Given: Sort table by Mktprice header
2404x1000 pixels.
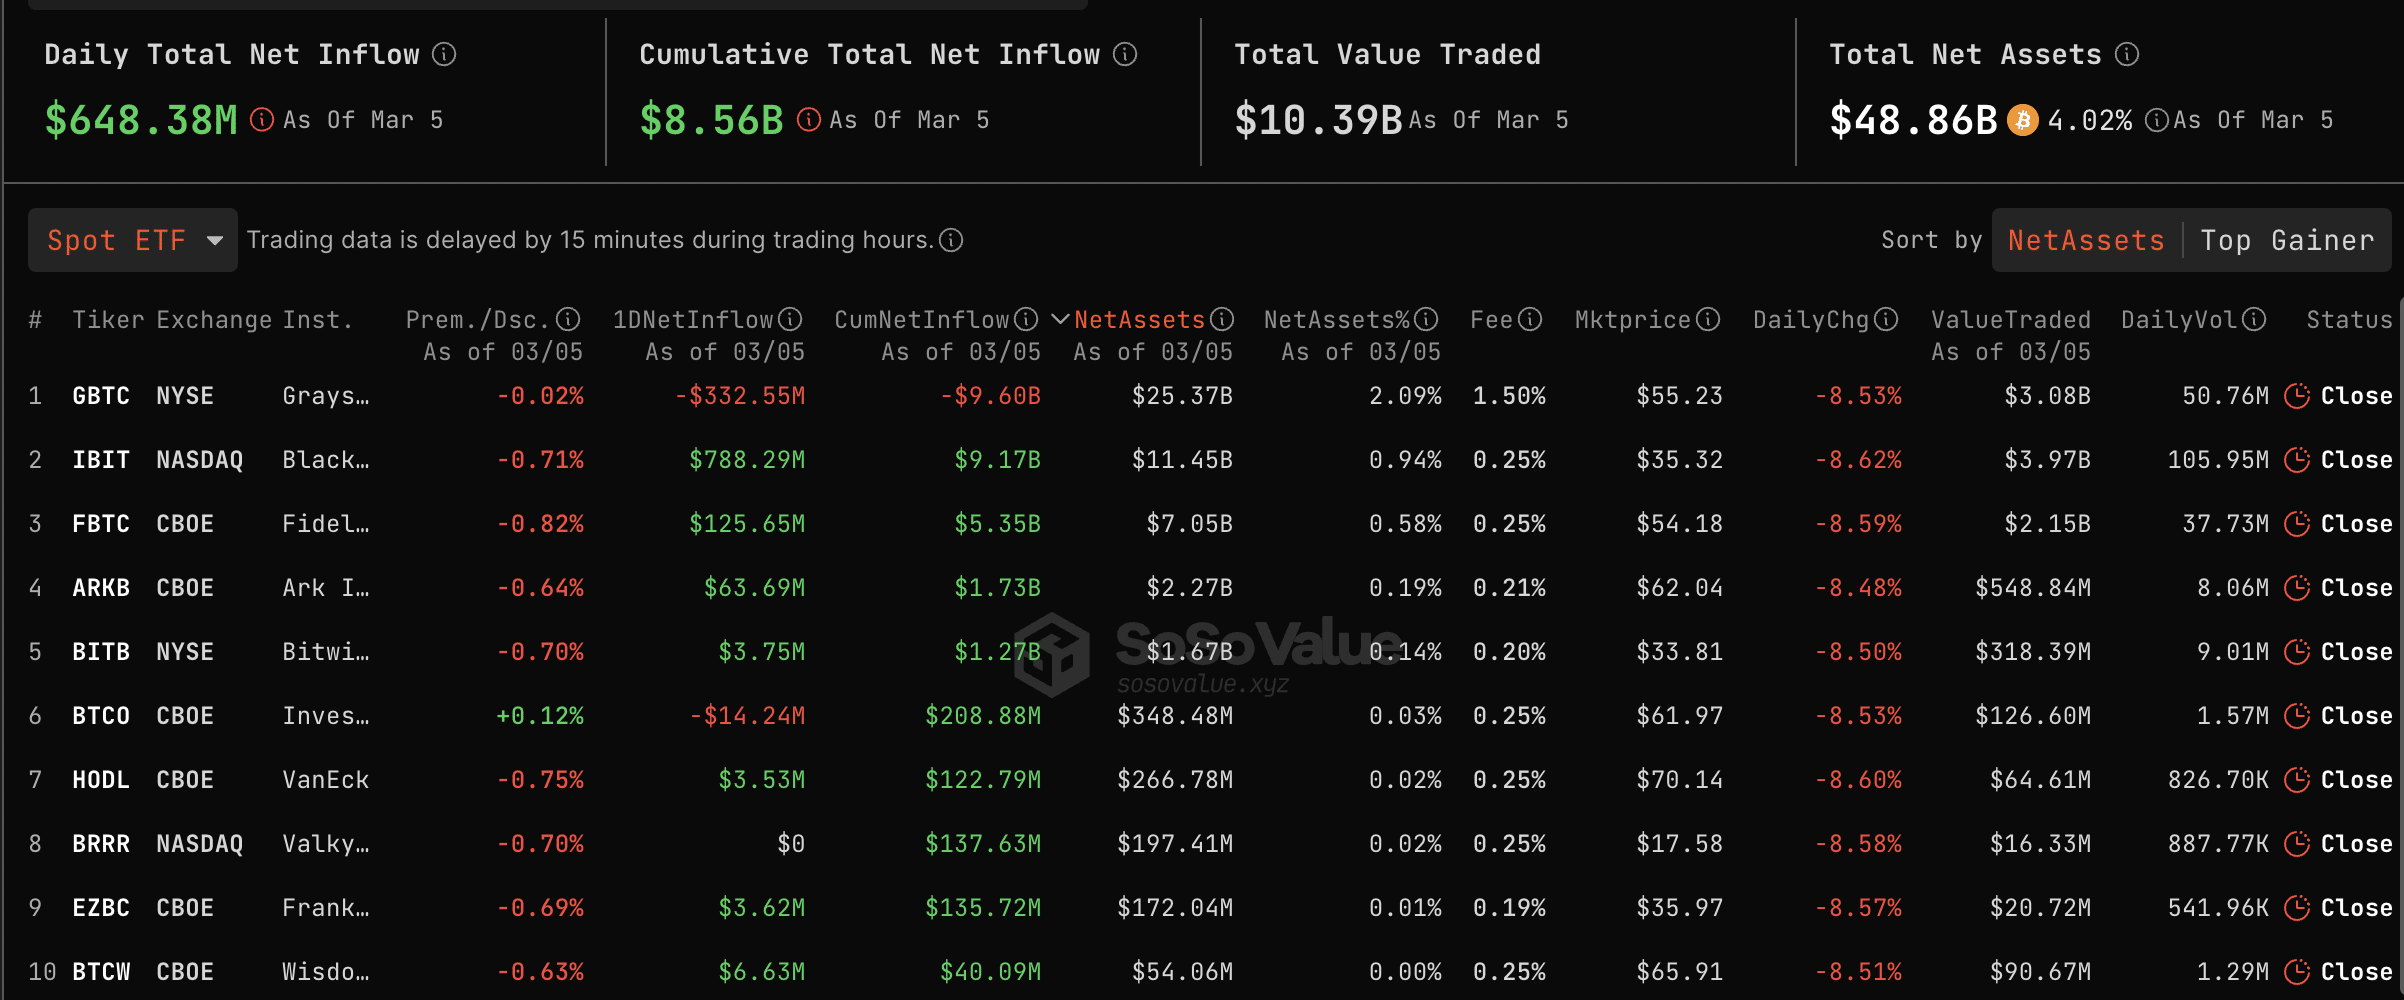Looking at the screenshot, I should pos(1633,320).
